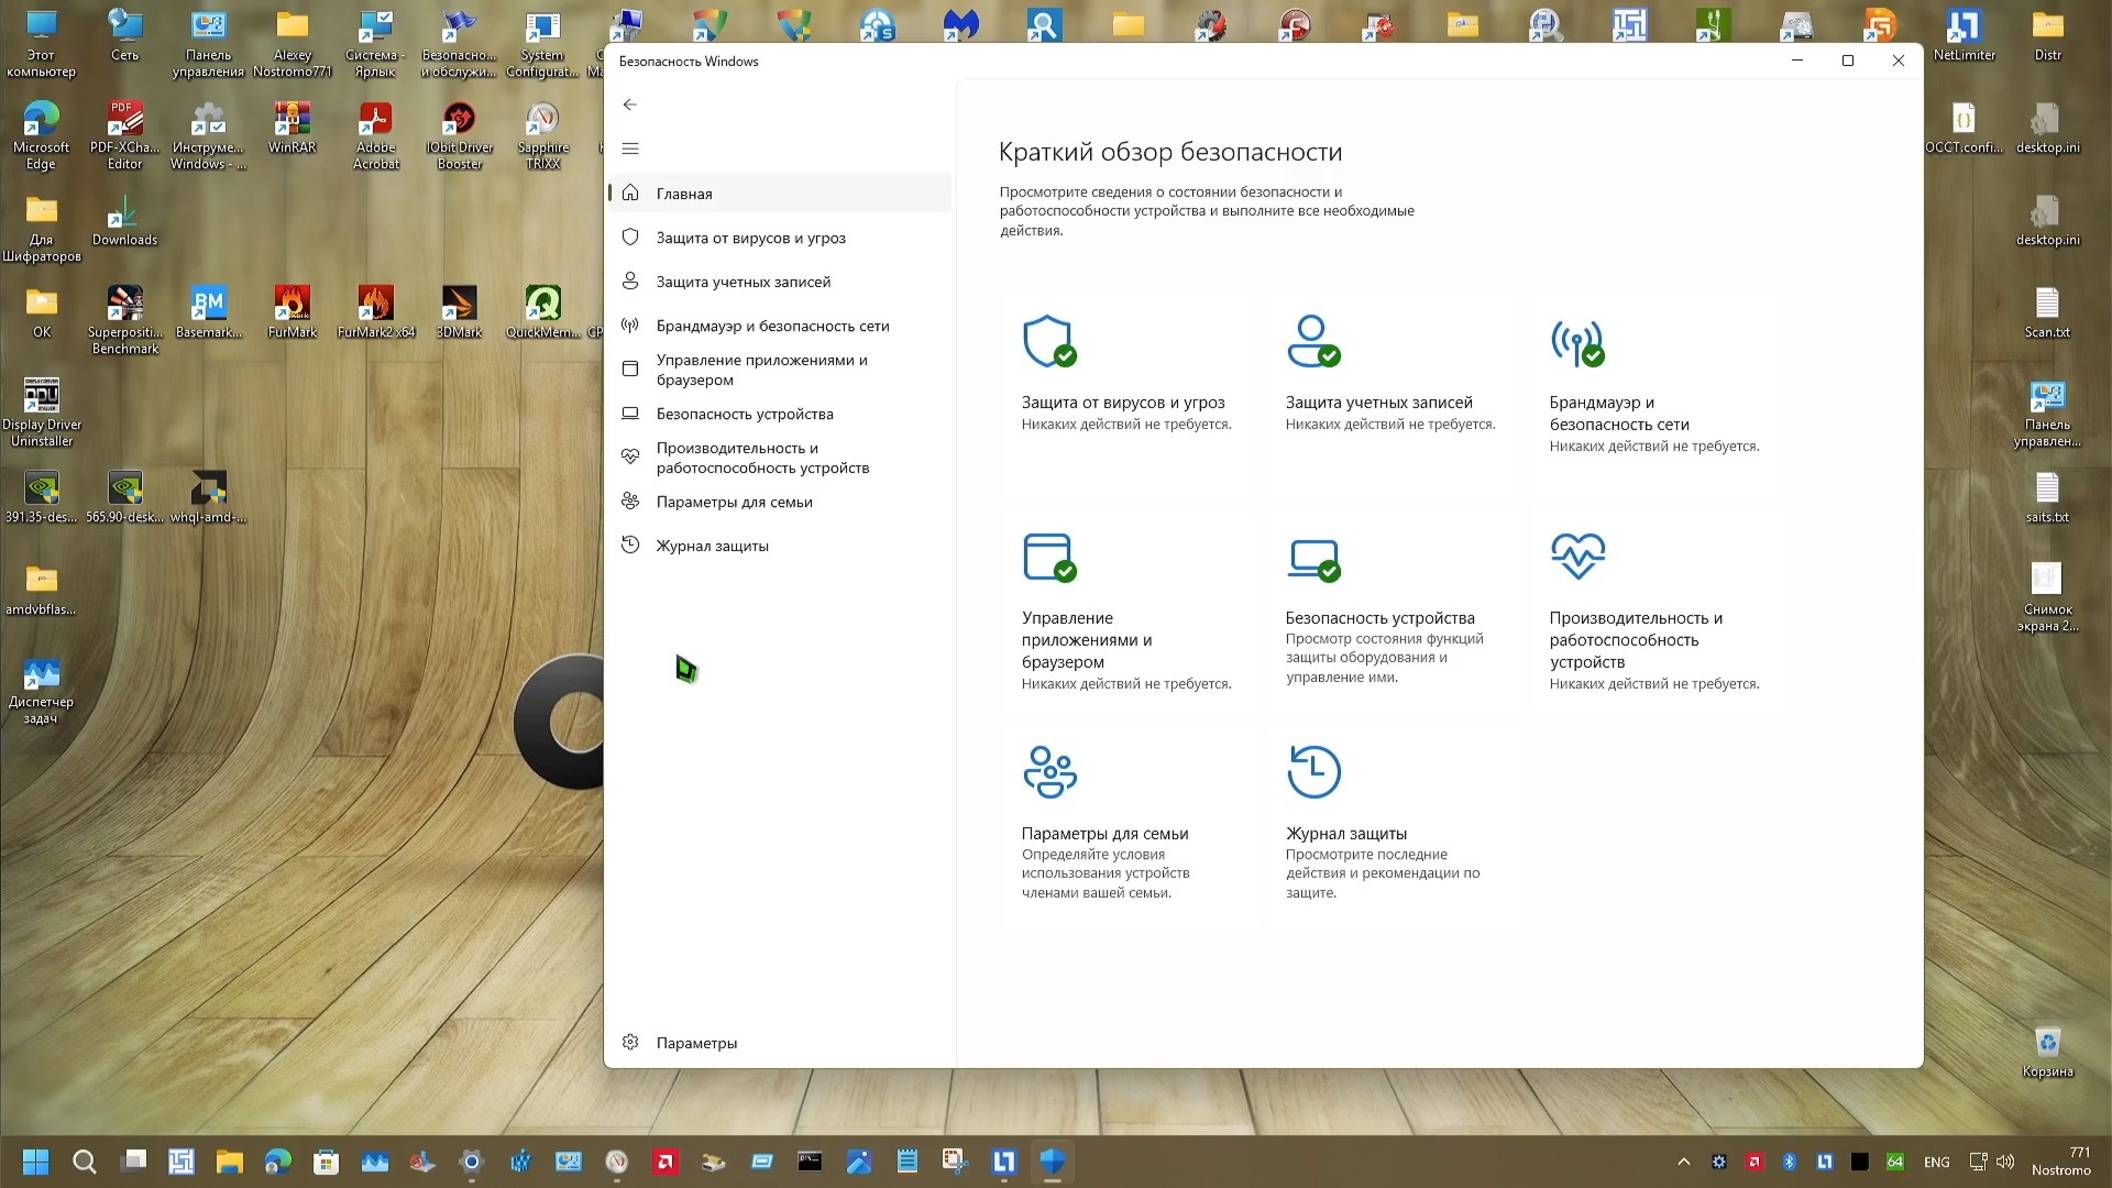
Task: Open the Безопасность устройства tile
Action: point(1383,617)
